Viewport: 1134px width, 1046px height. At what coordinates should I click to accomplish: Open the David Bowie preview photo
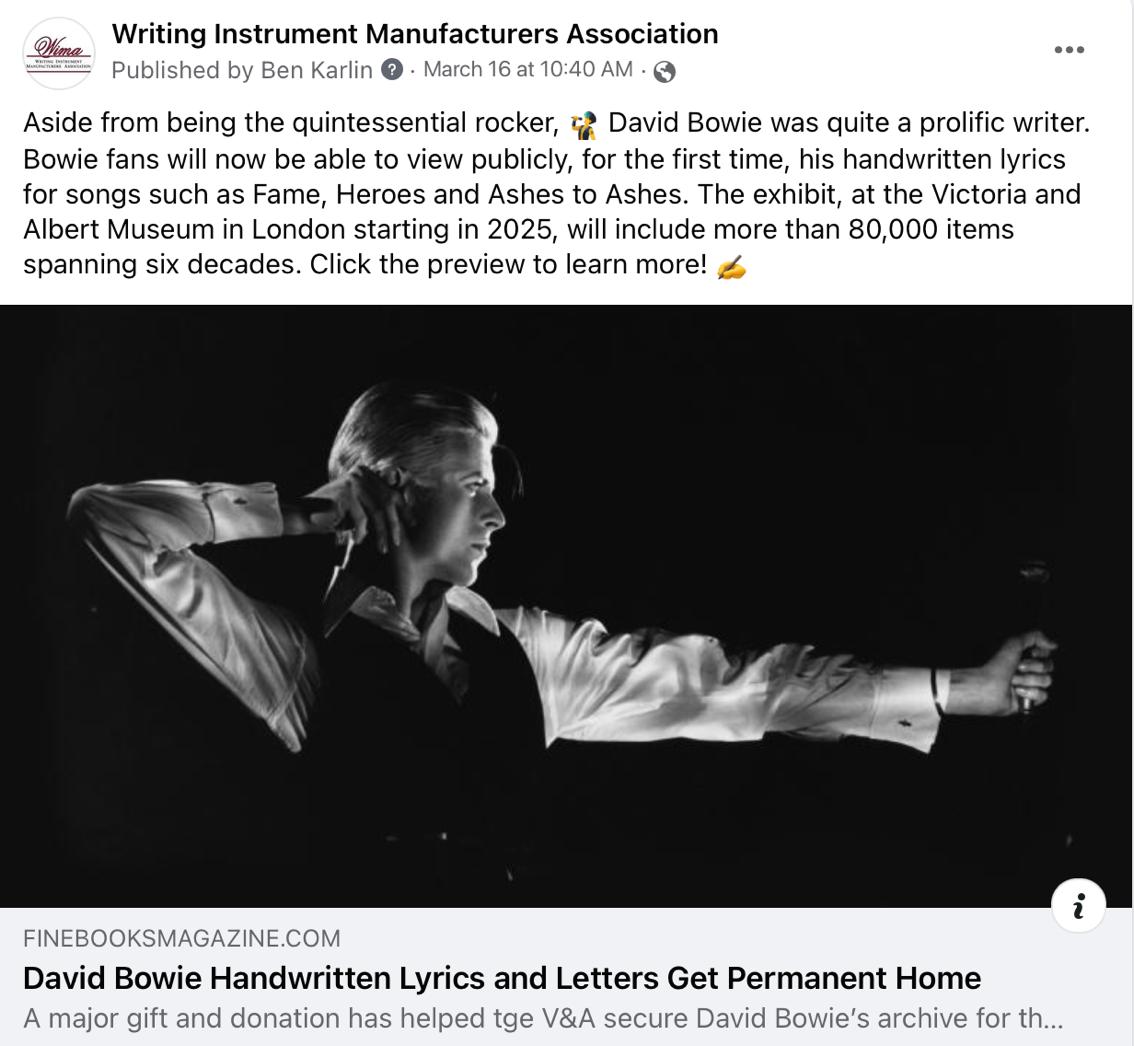point(566,606)
